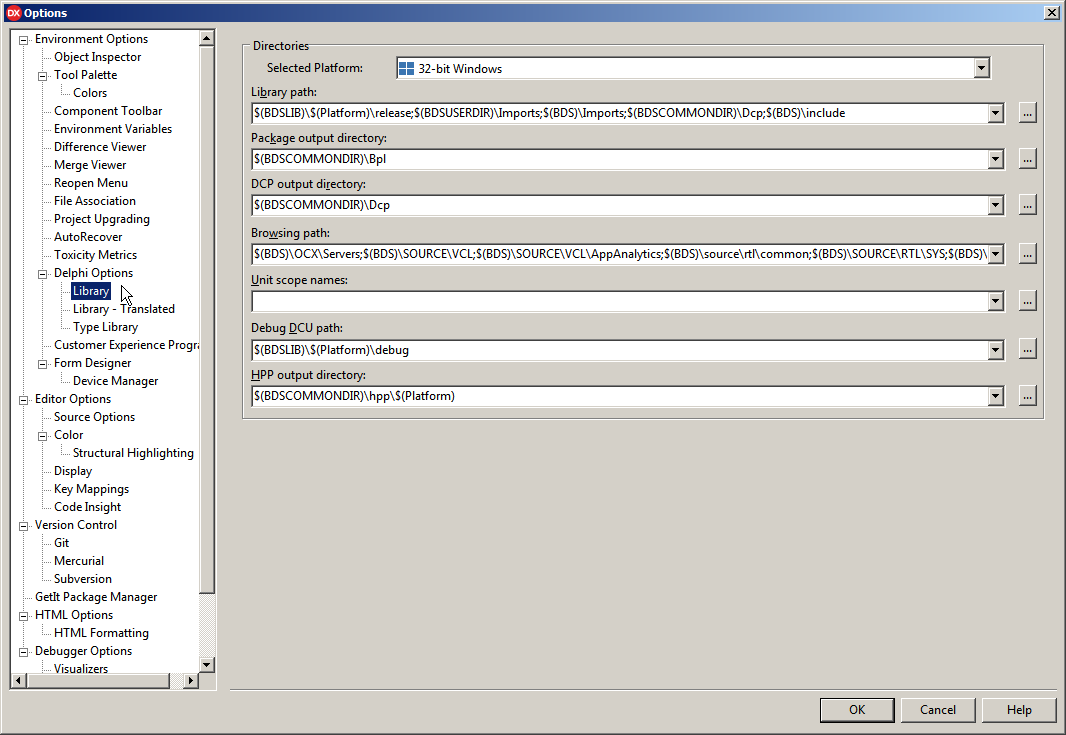Click the Help button
1066x735 pixels.
pos(1018,710)
